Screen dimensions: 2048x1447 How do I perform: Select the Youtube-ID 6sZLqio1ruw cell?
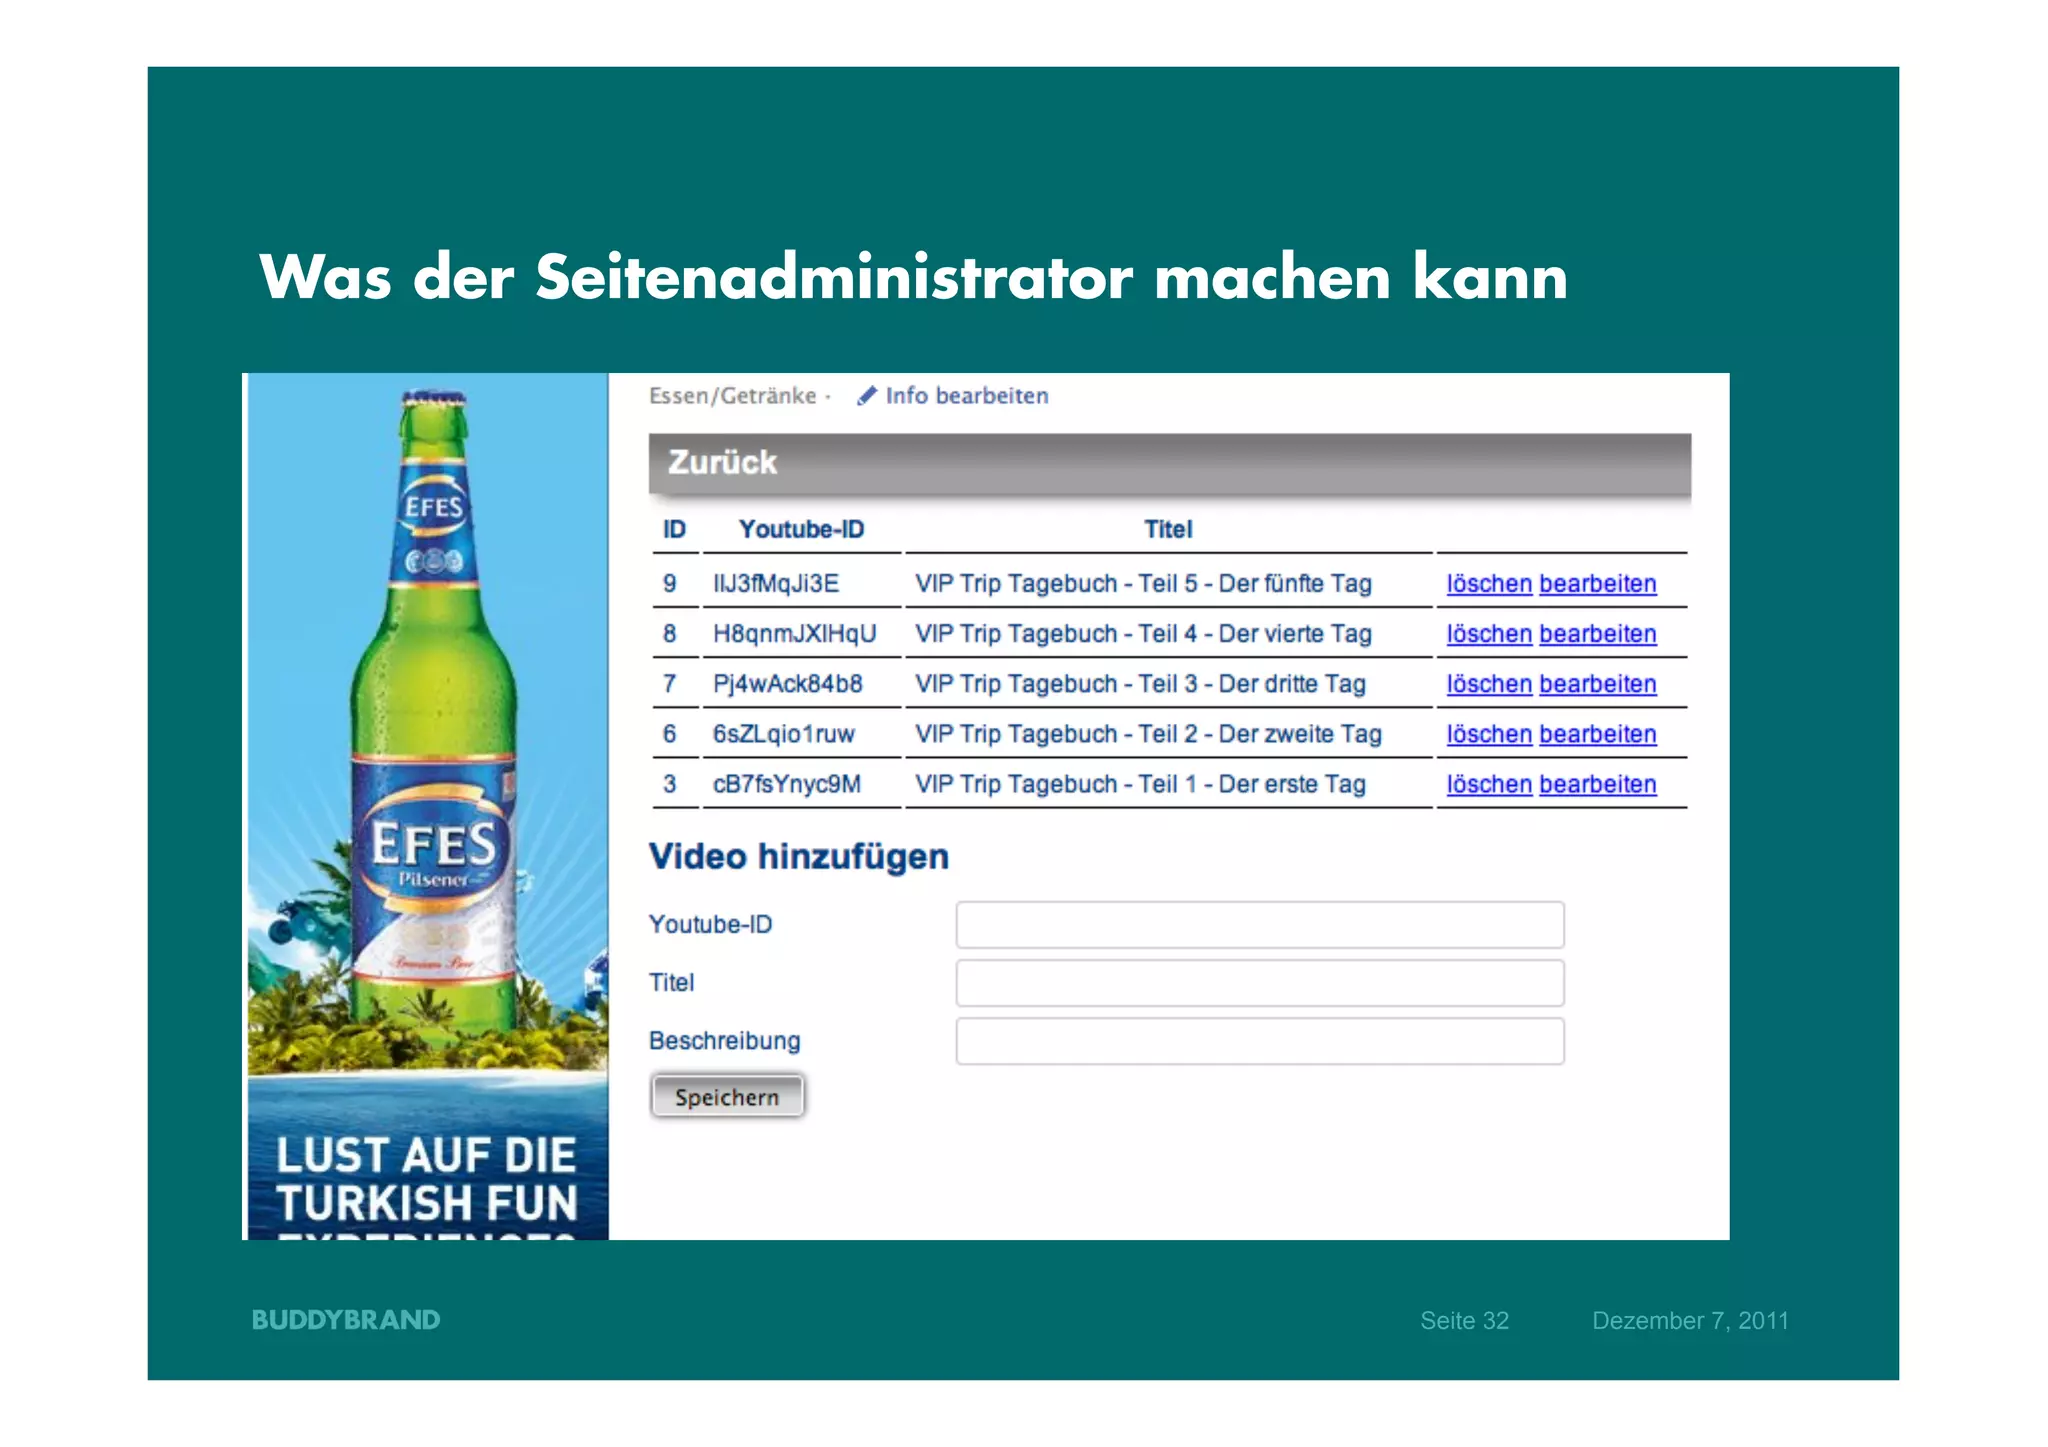[x=783, y=734]
